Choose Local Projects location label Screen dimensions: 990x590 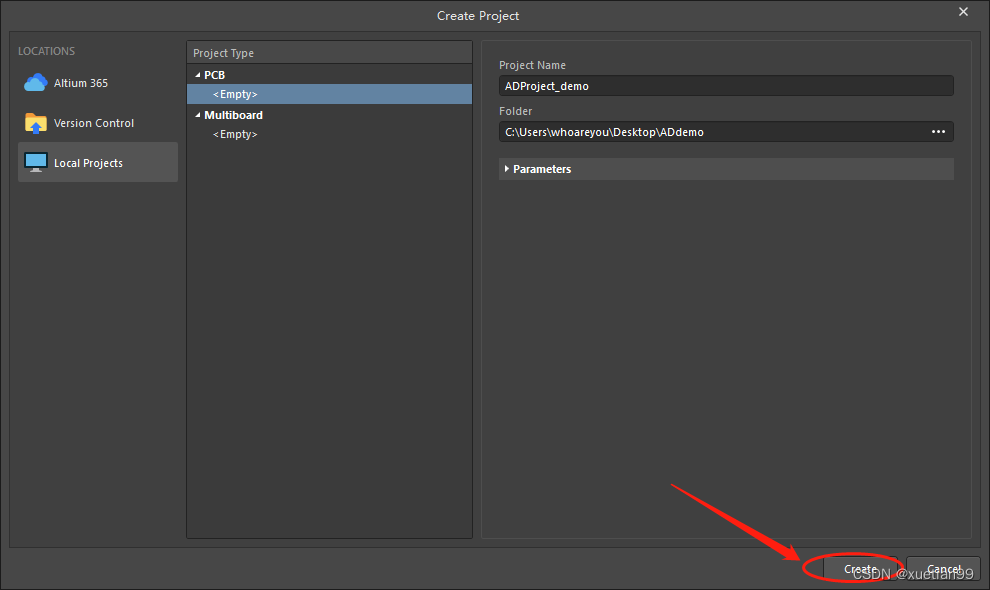(x=88, y=163)
